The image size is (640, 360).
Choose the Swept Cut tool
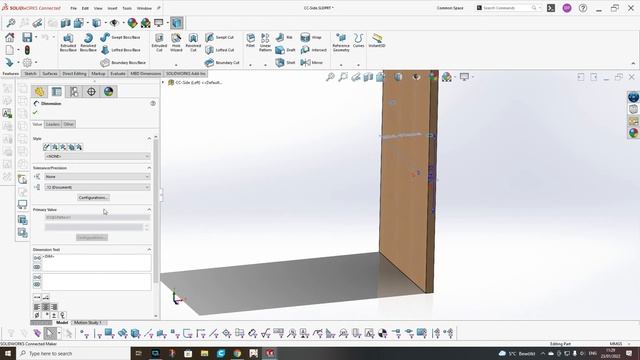[220, 37]
